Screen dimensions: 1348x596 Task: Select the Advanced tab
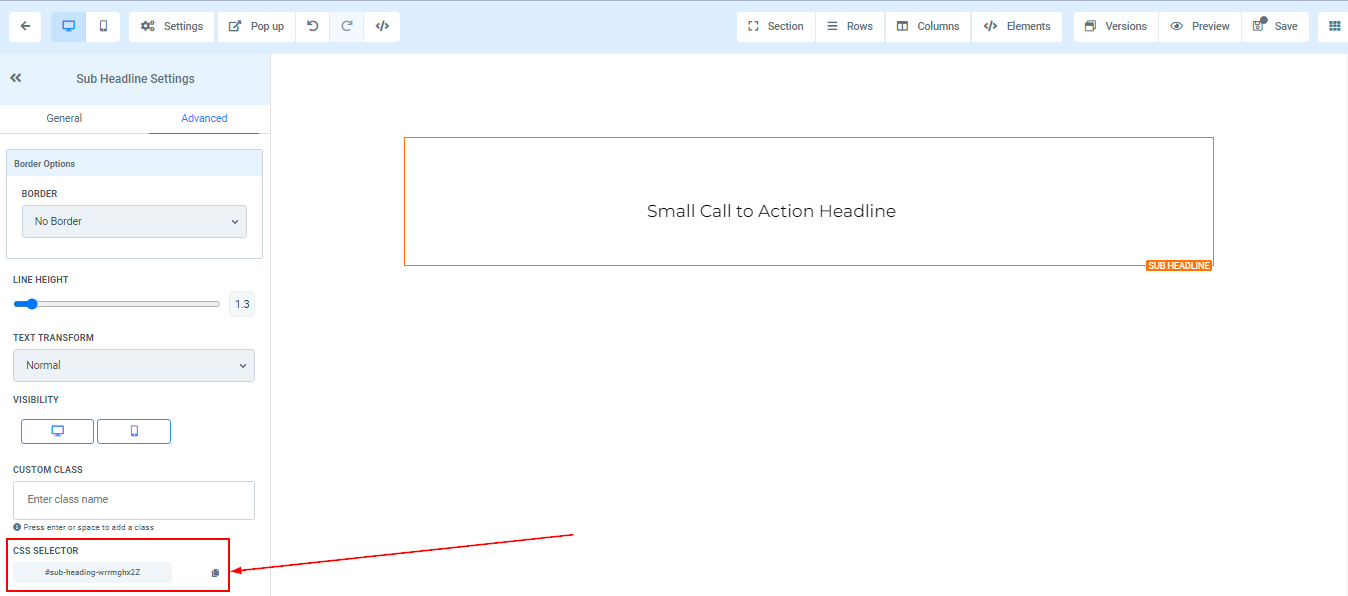pos(204,118)
